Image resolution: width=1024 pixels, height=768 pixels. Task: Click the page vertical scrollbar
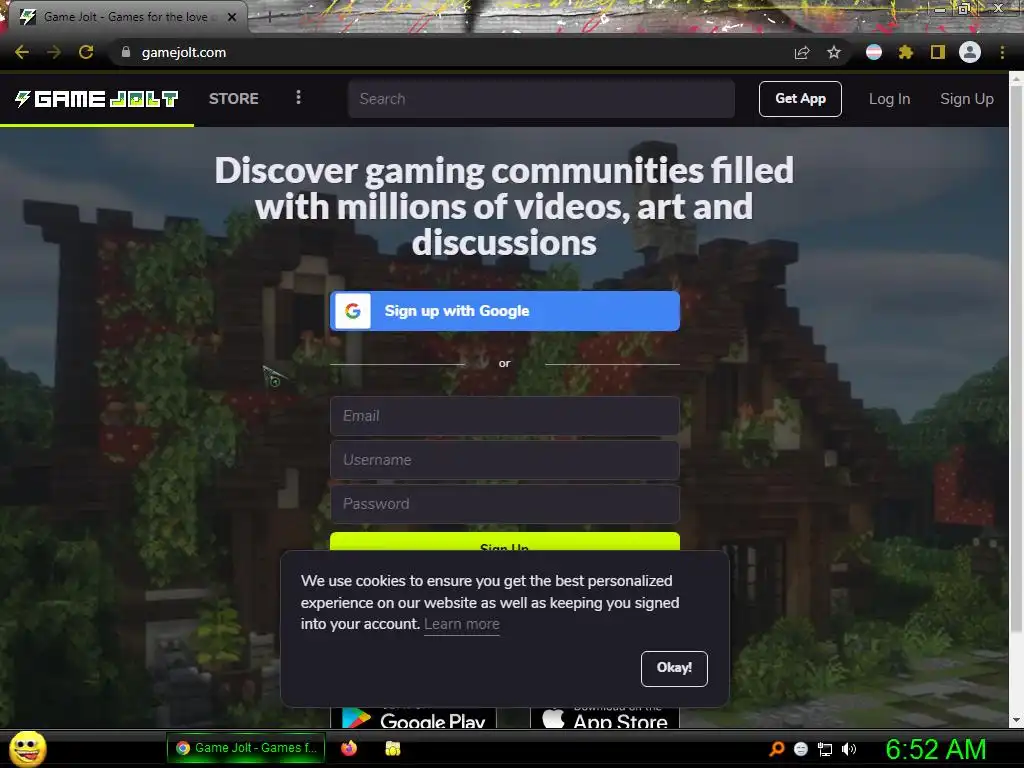1016,359
